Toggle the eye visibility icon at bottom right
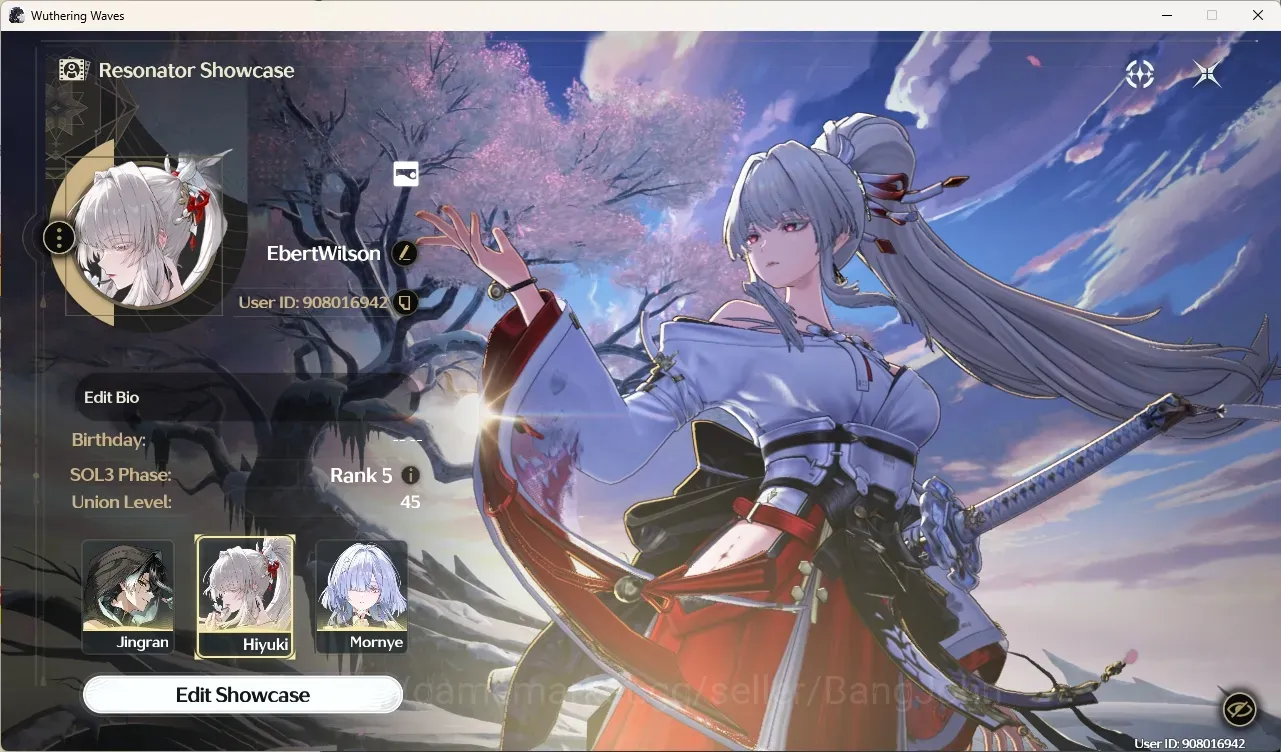This screenshot has width=1281, height=752. tap(1240, 709)
